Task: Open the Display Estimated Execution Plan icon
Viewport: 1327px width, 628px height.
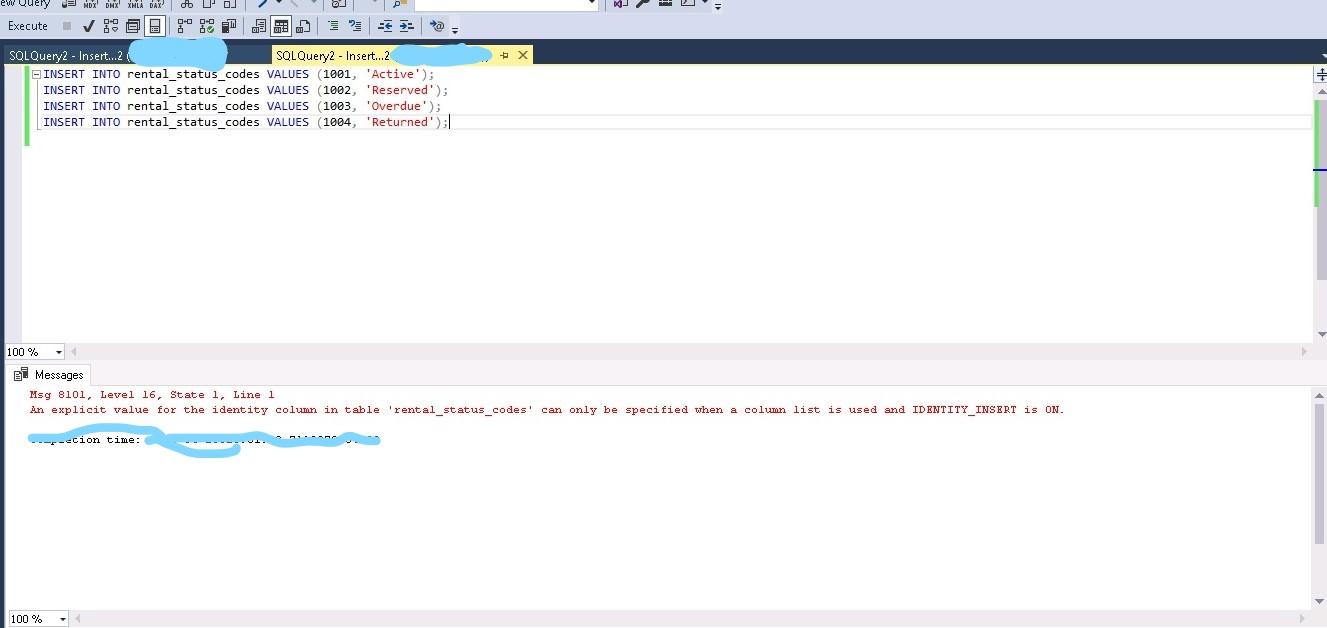Action: pos(111,25)
